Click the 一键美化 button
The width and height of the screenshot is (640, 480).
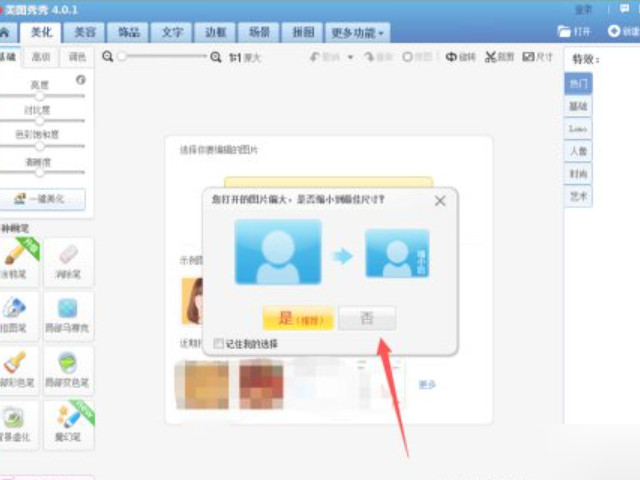click(42, 199)
